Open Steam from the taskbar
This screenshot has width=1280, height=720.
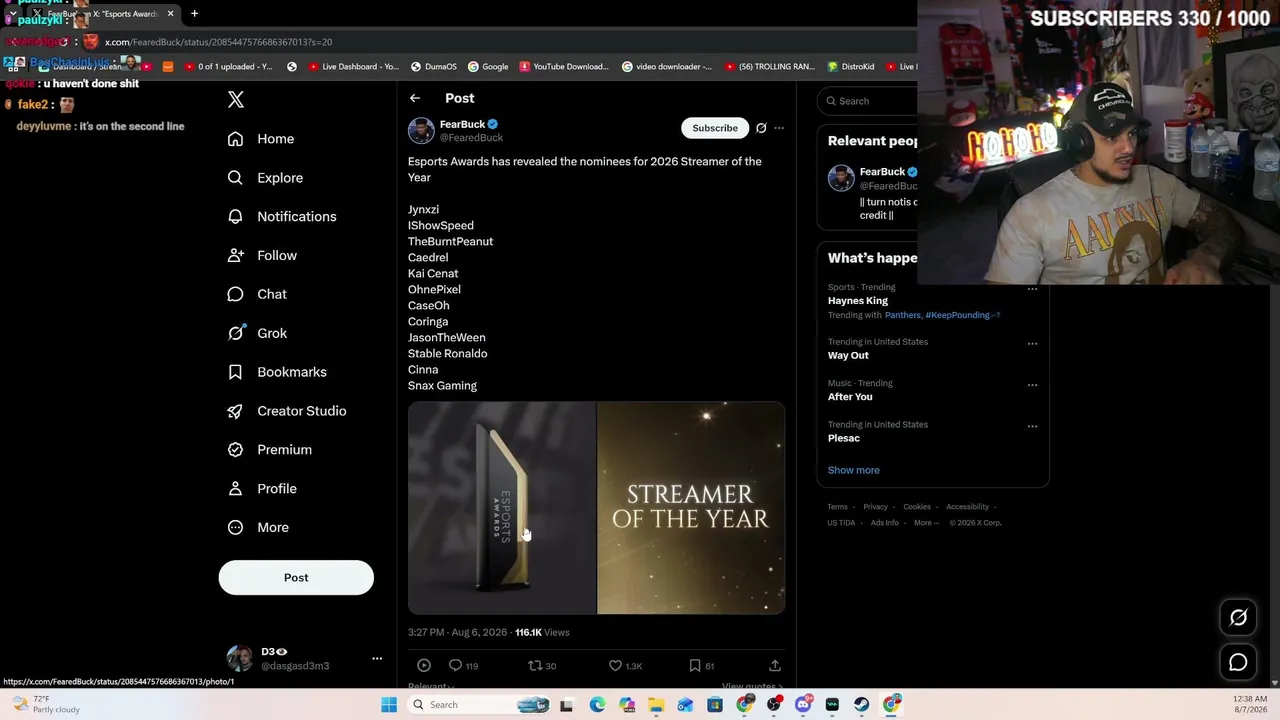click(x=862, y=705)
